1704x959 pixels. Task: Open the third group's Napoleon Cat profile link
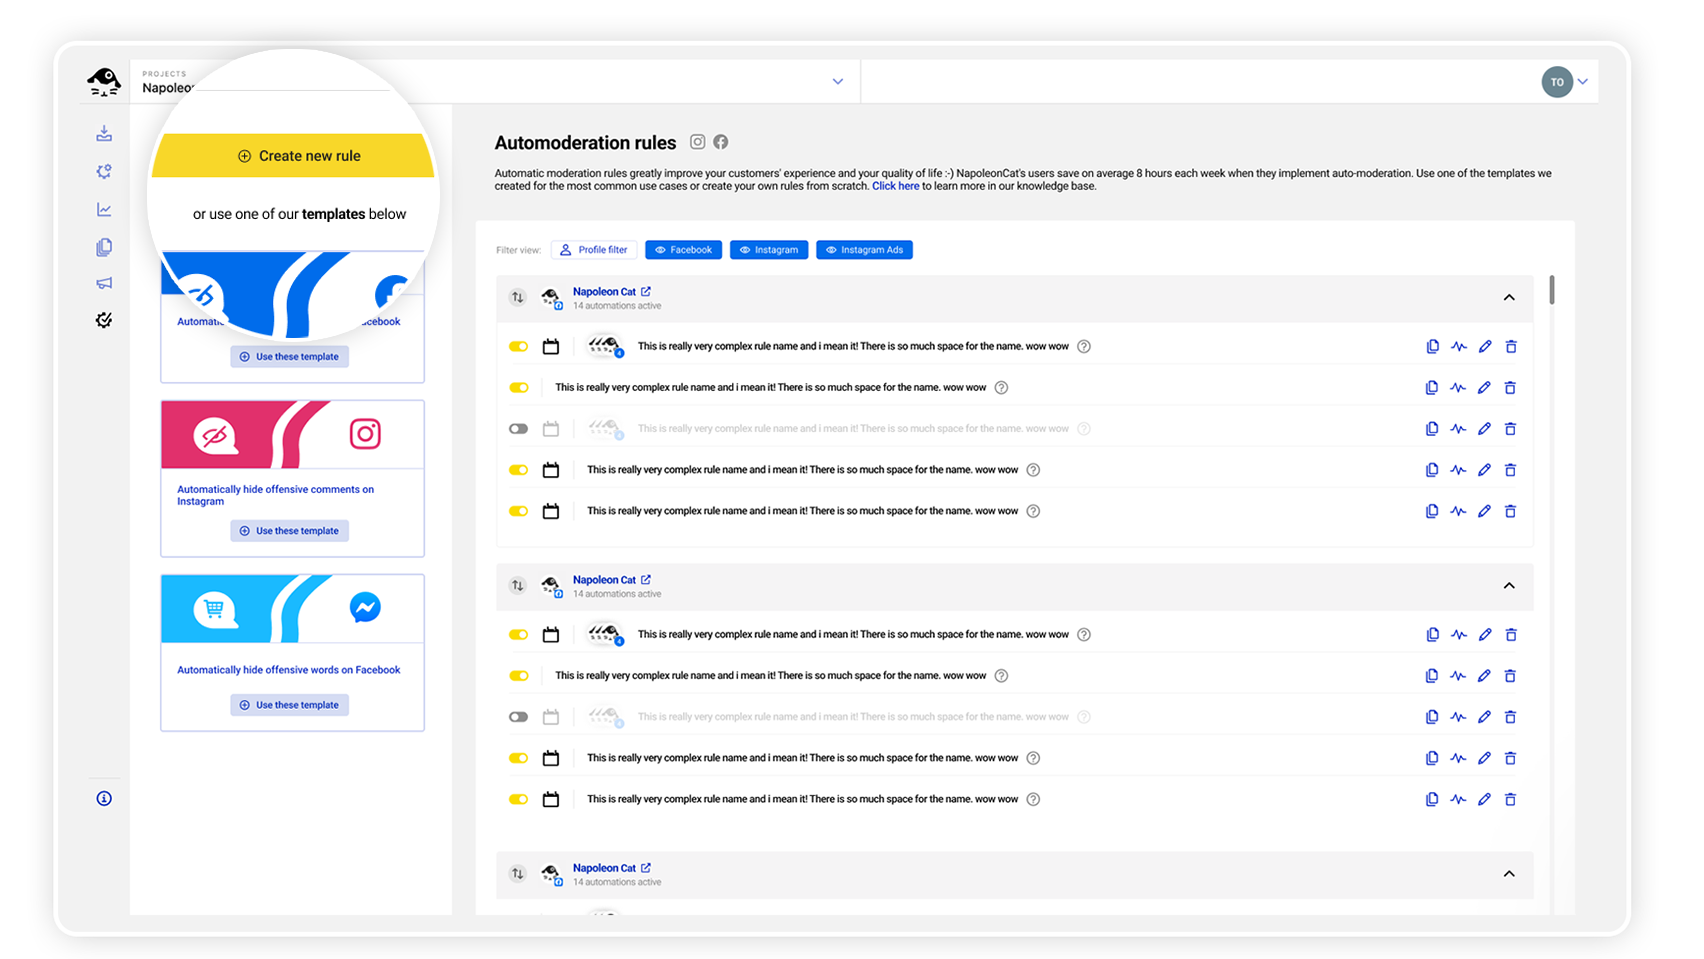tap(604, 868)
